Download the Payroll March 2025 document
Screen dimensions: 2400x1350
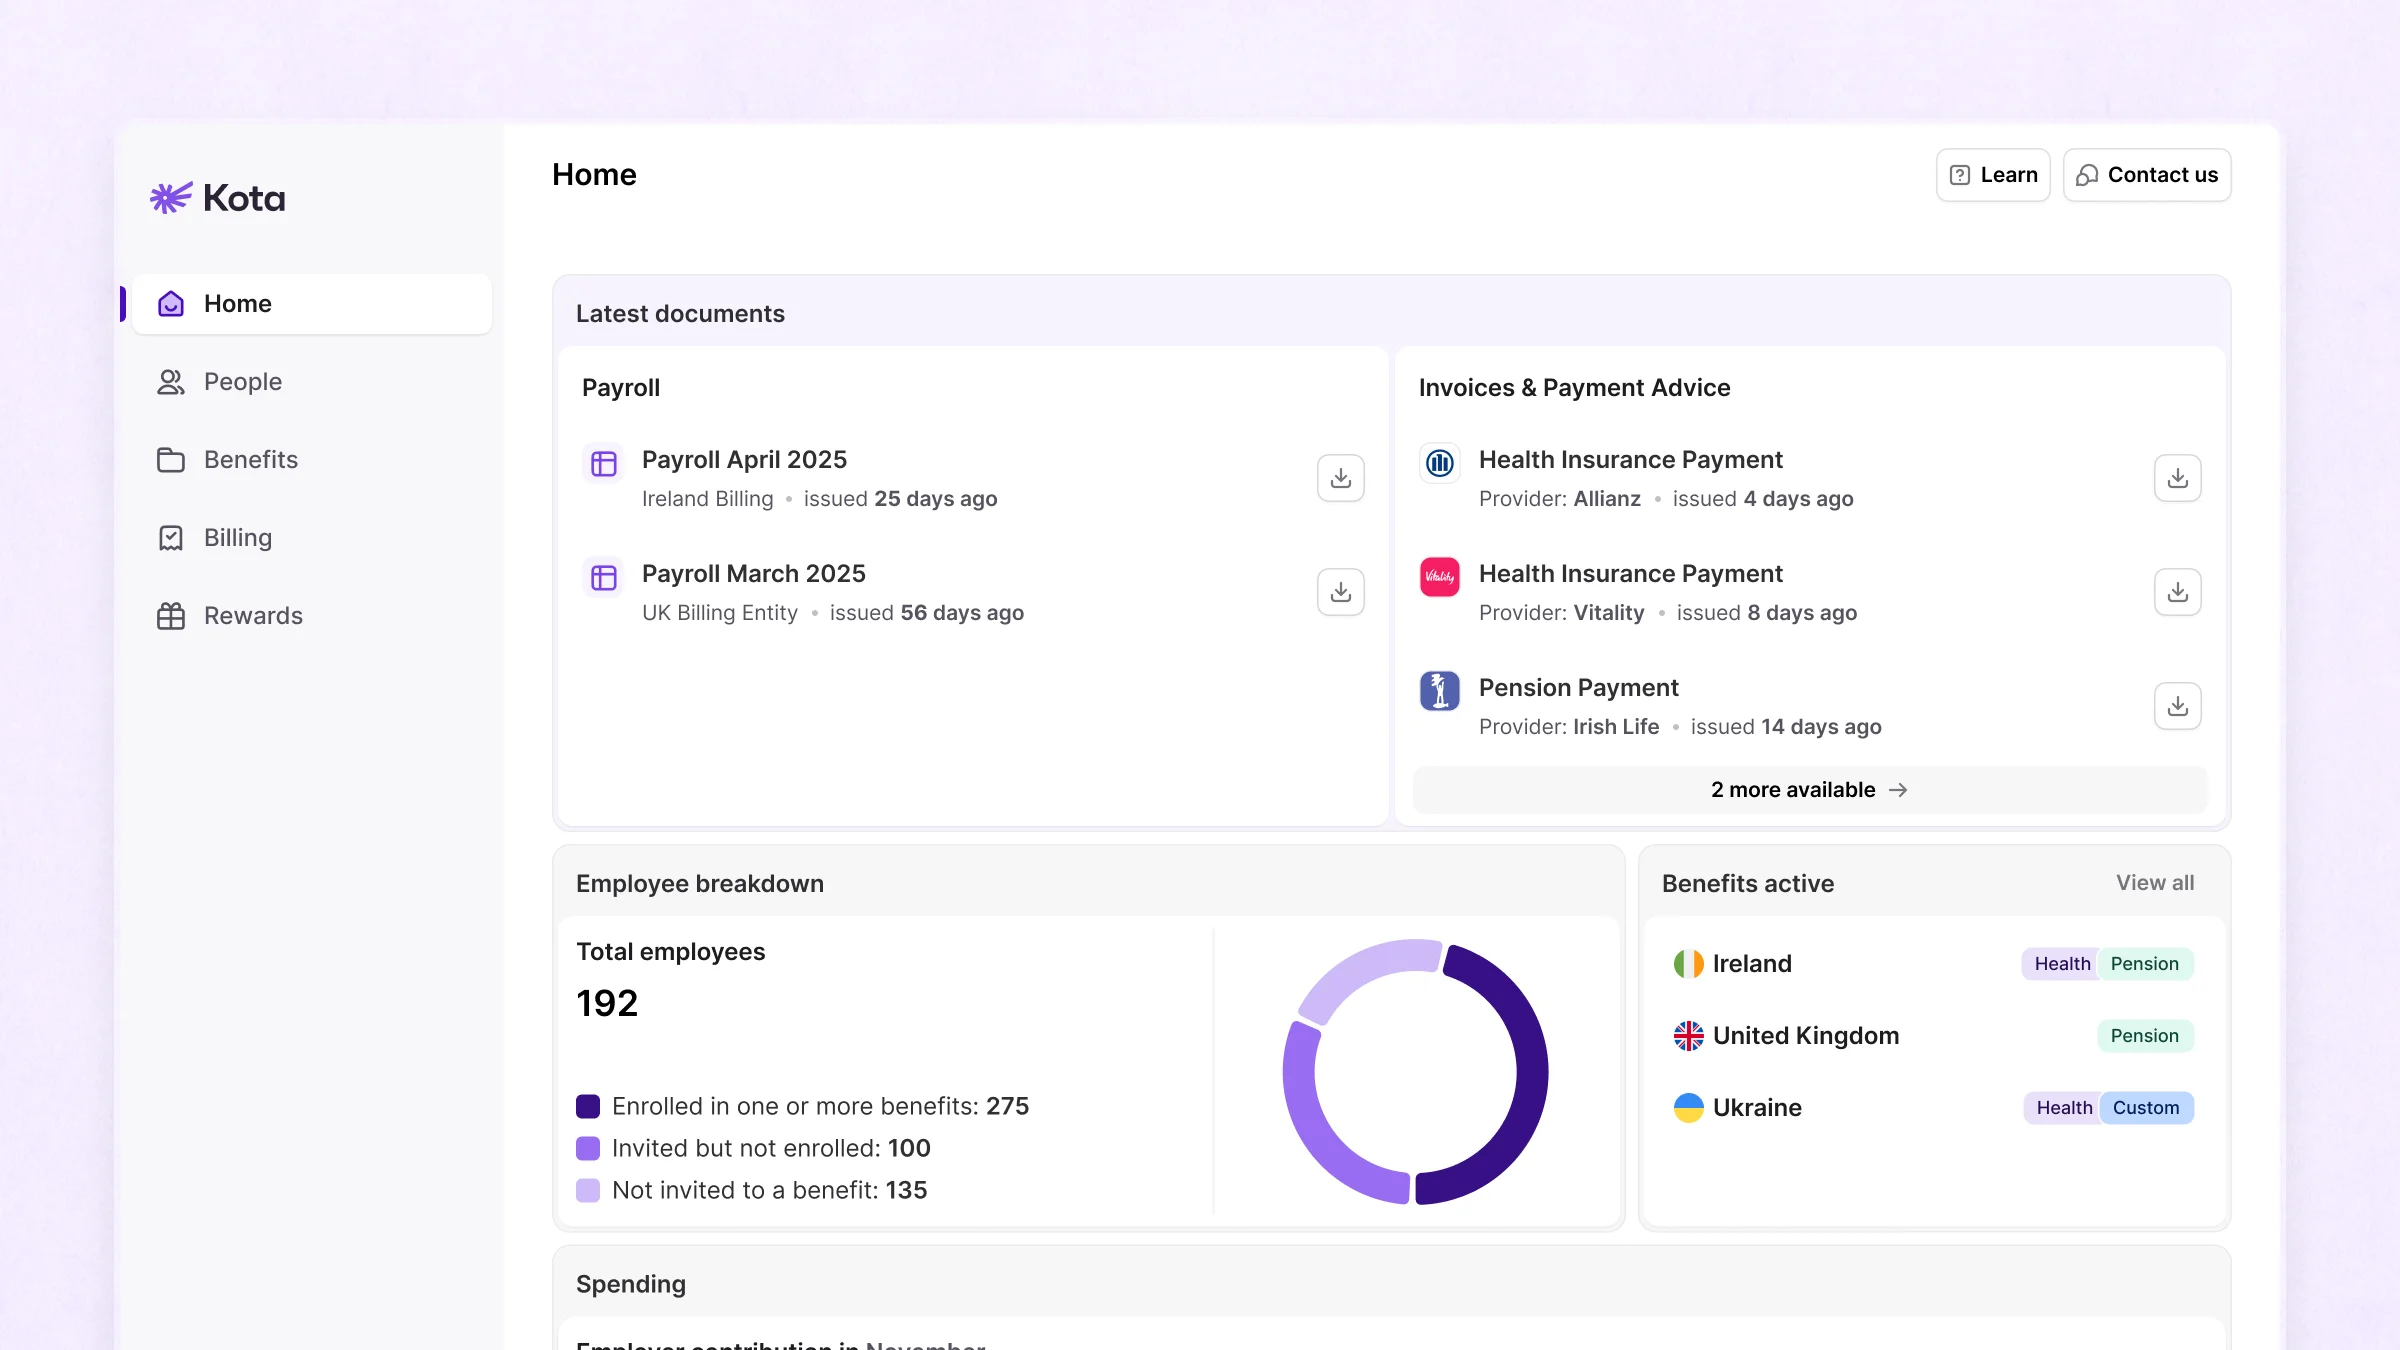(x=1340, y=592)
